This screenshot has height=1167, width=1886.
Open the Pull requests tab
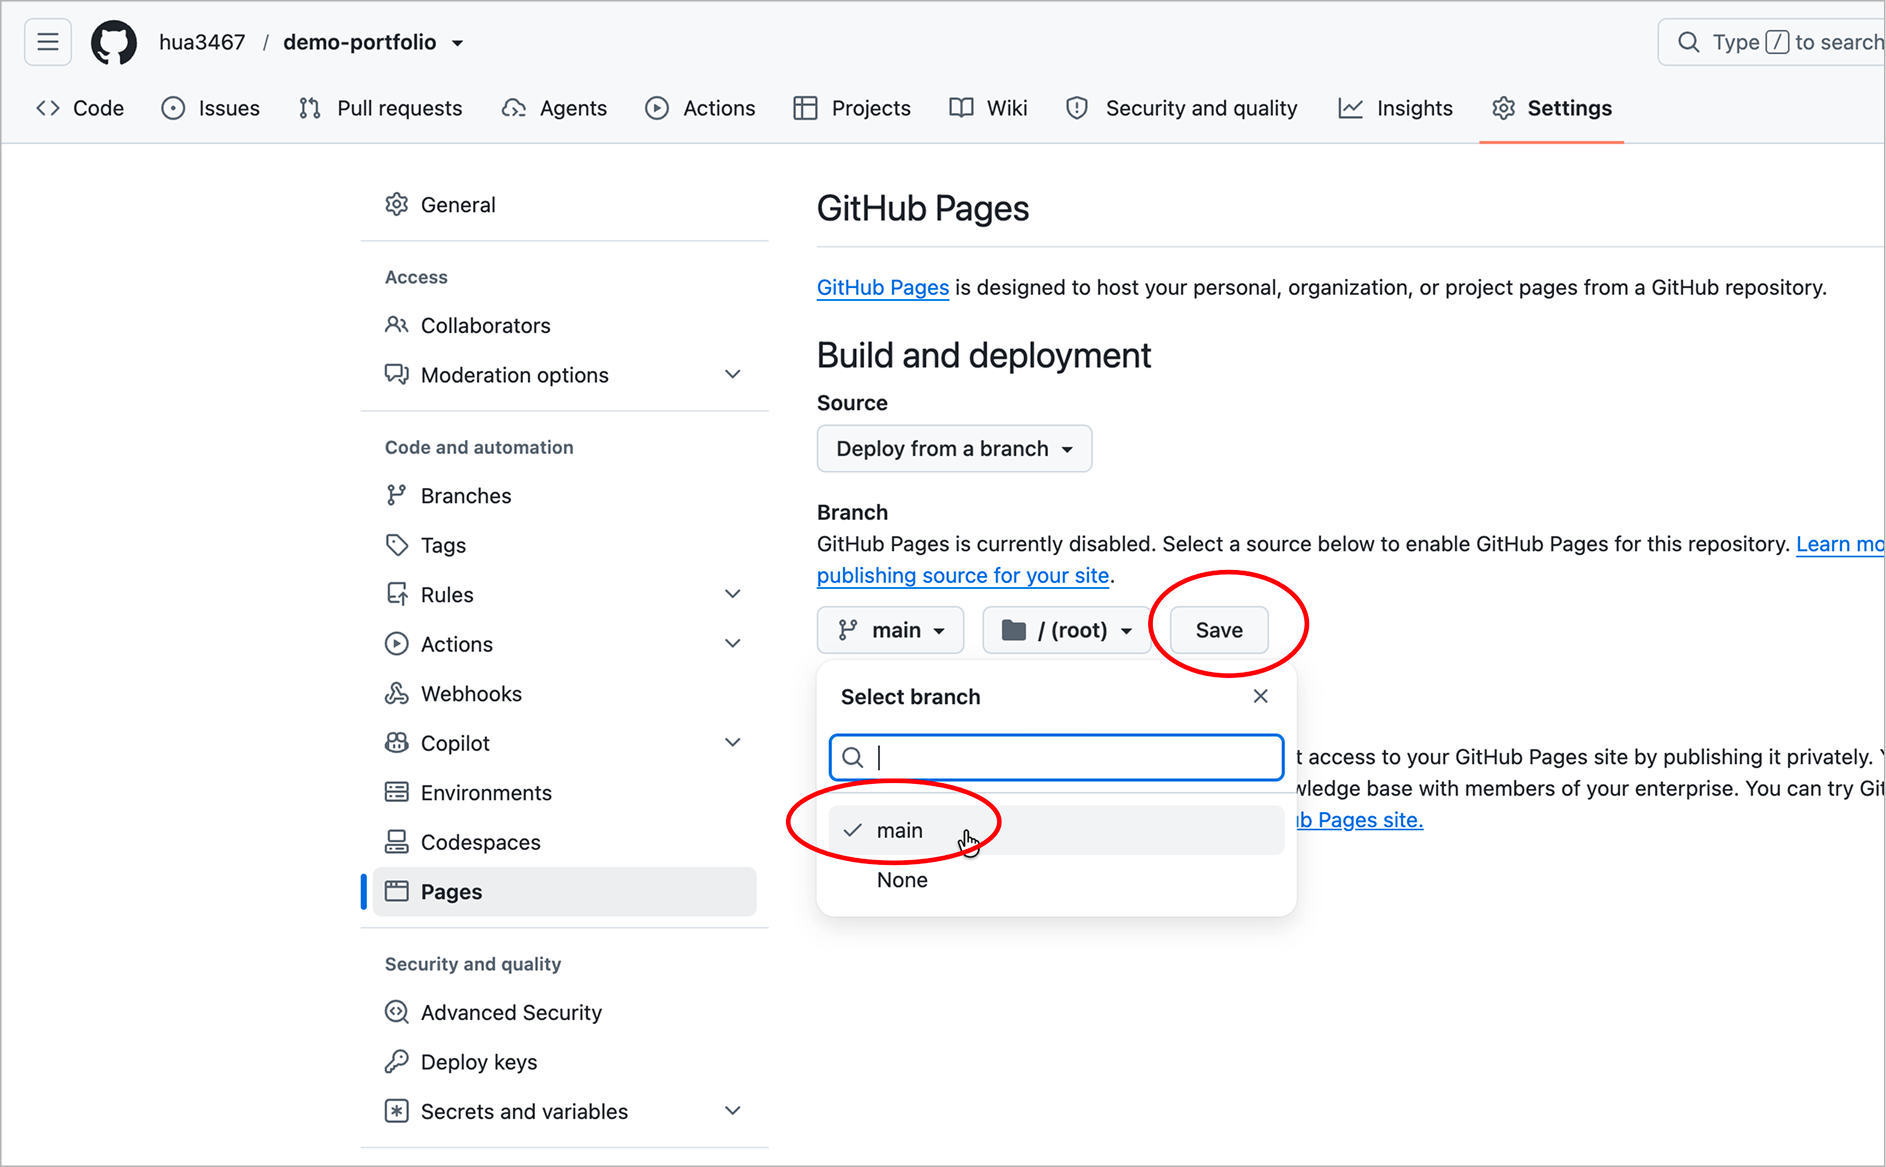(x=381, y=108)
